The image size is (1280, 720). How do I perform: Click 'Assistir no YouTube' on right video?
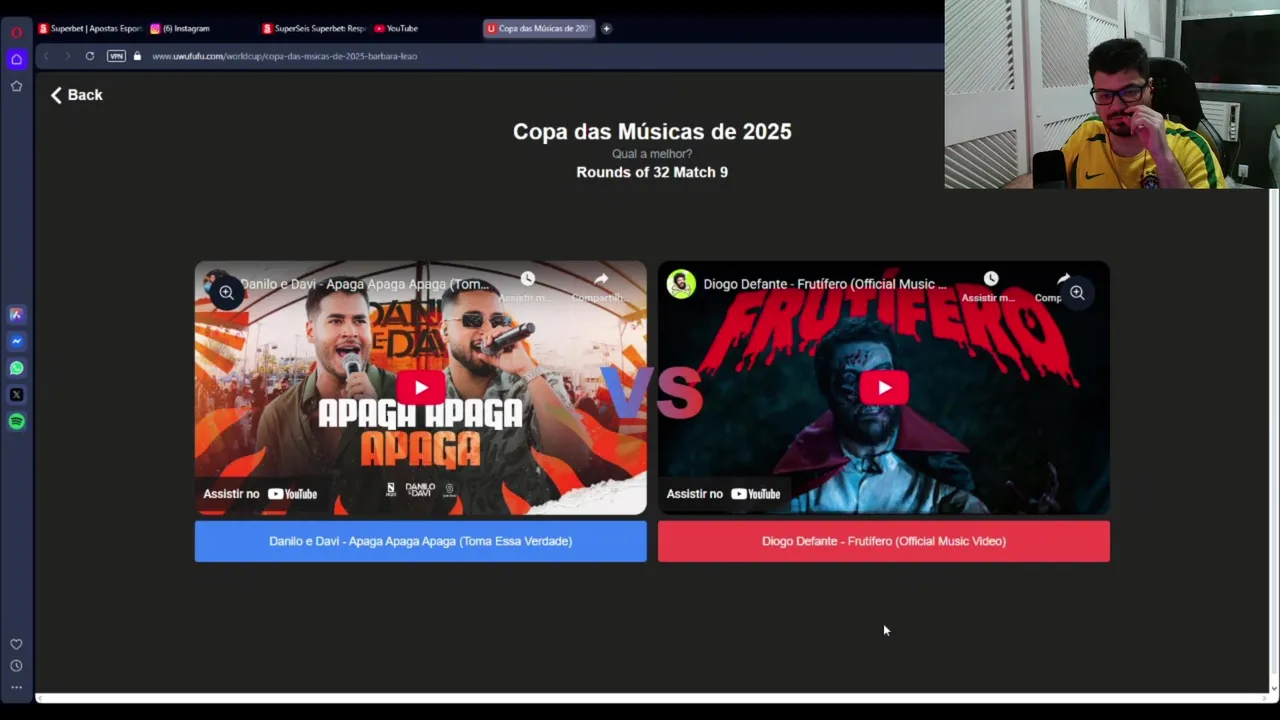click(x=723, y=494)
